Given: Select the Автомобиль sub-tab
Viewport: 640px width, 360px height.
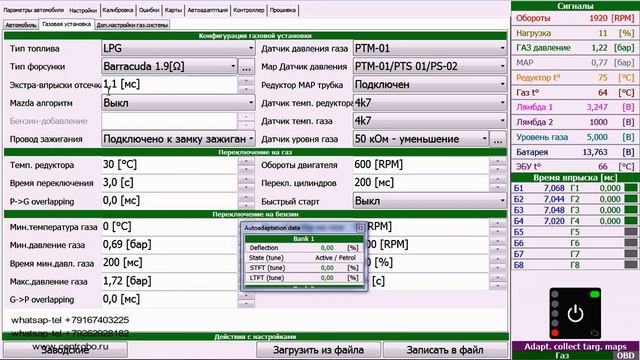Looking at the screenshot, I should (21, 25).
